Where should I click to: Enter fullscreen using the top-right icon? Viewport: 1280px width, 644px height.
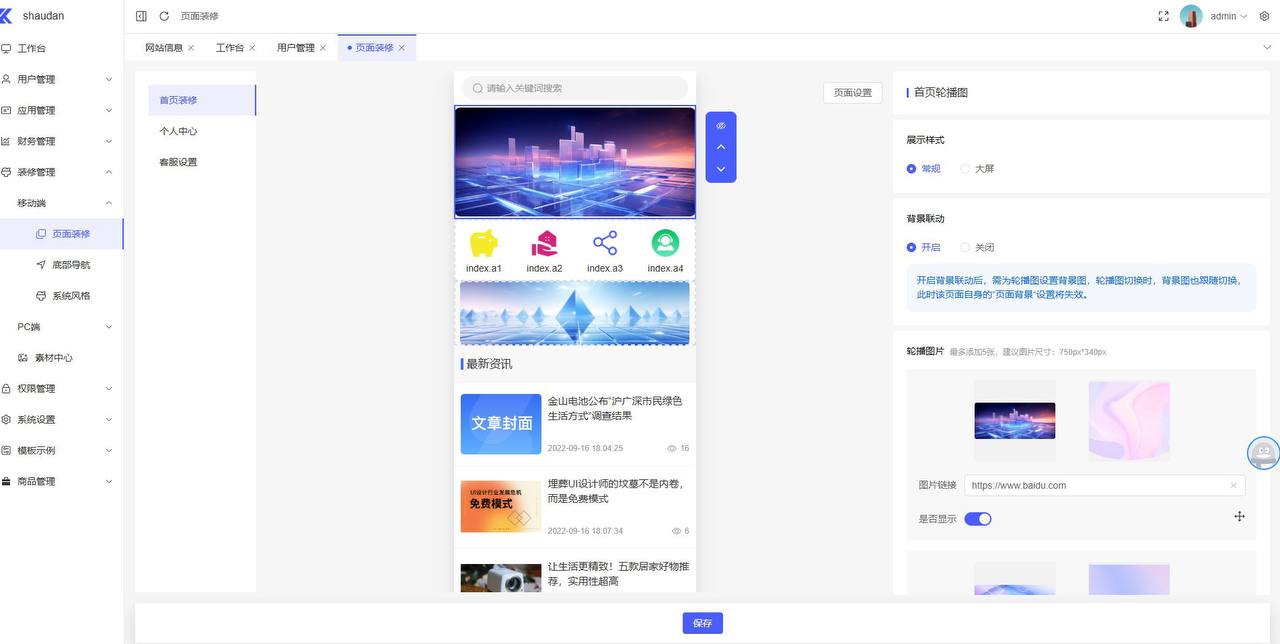1163,16
